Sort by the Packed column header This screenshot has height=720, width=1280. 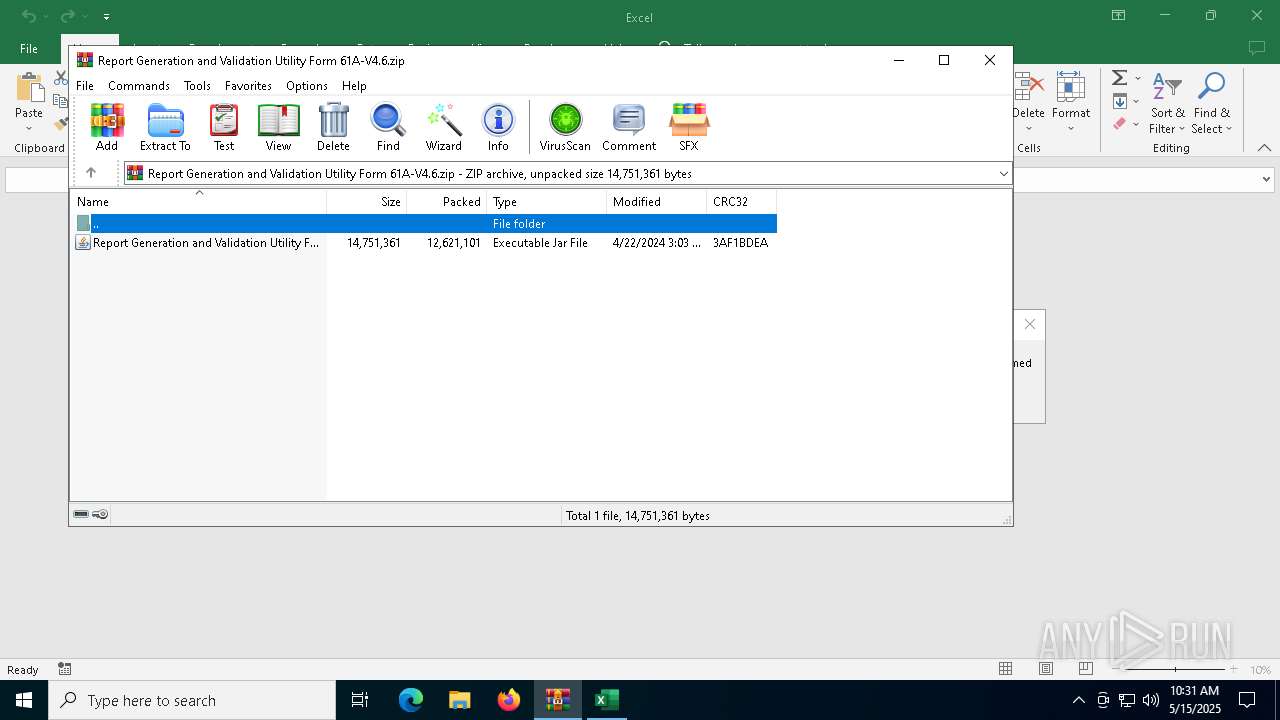[447, 202]
